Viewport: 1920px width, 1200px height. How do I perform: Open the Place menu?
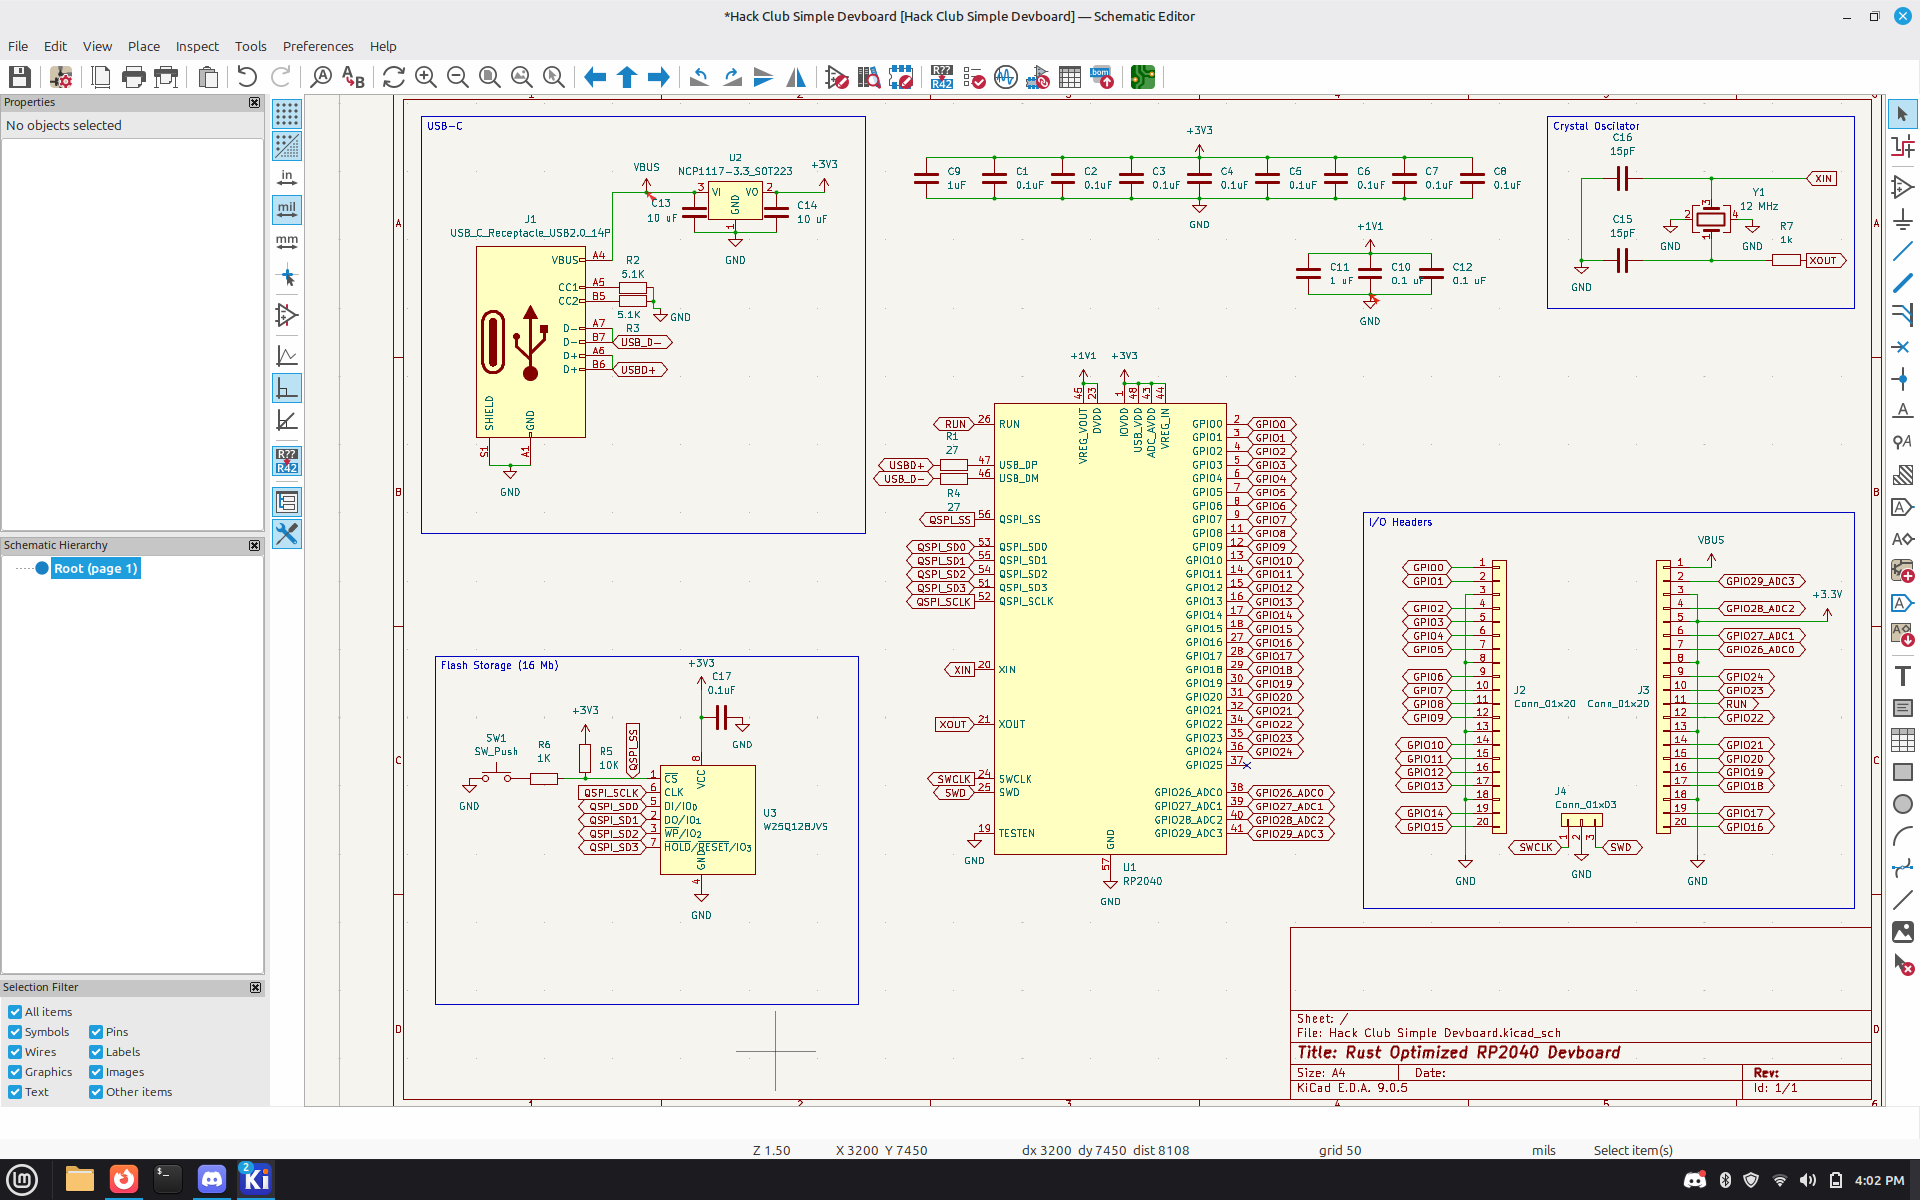143,46
